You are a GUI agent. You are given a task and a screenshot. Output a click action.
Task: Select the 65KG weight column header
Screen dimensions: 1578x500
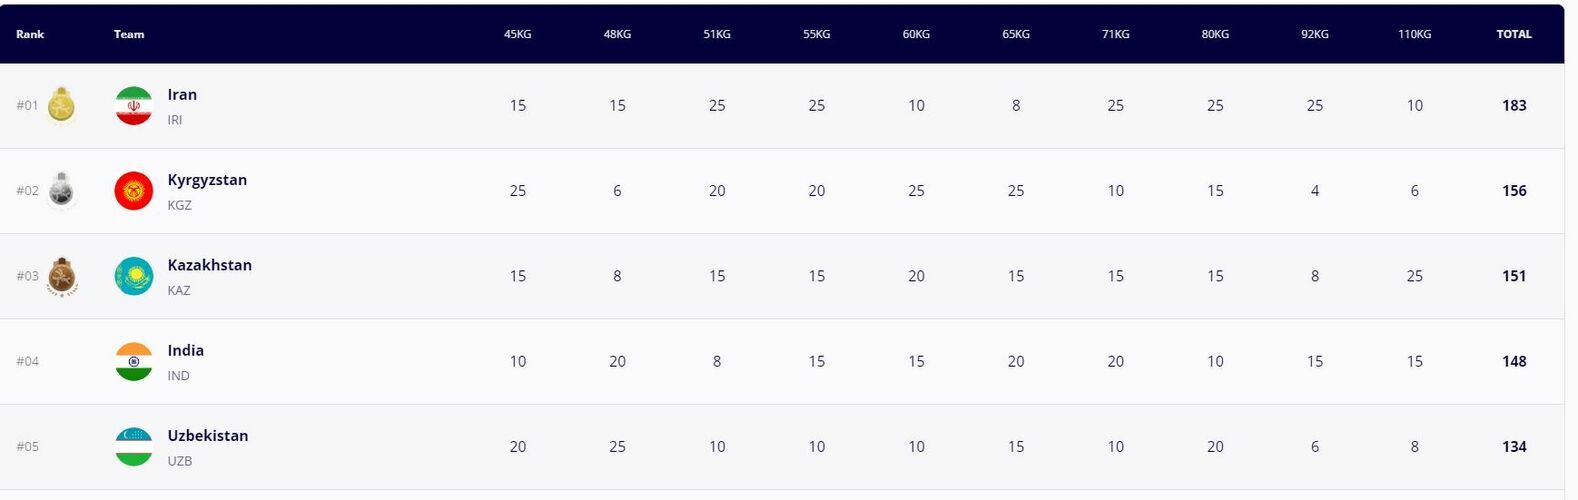coord(1015,34)
